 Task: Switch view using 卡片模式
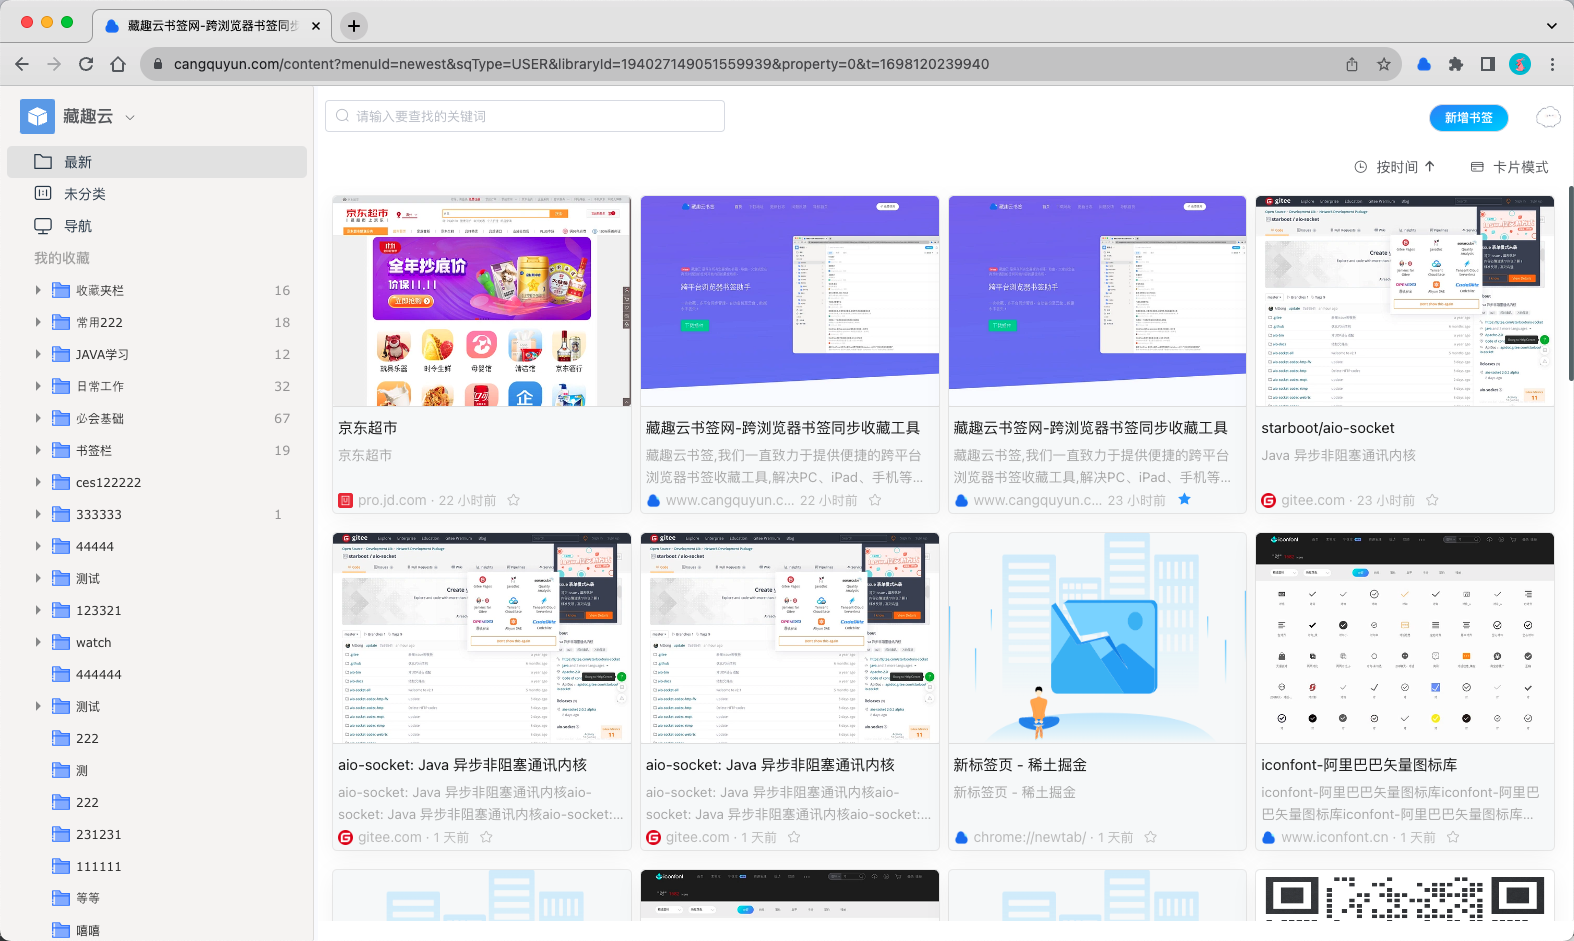[x=1510, y=167]
